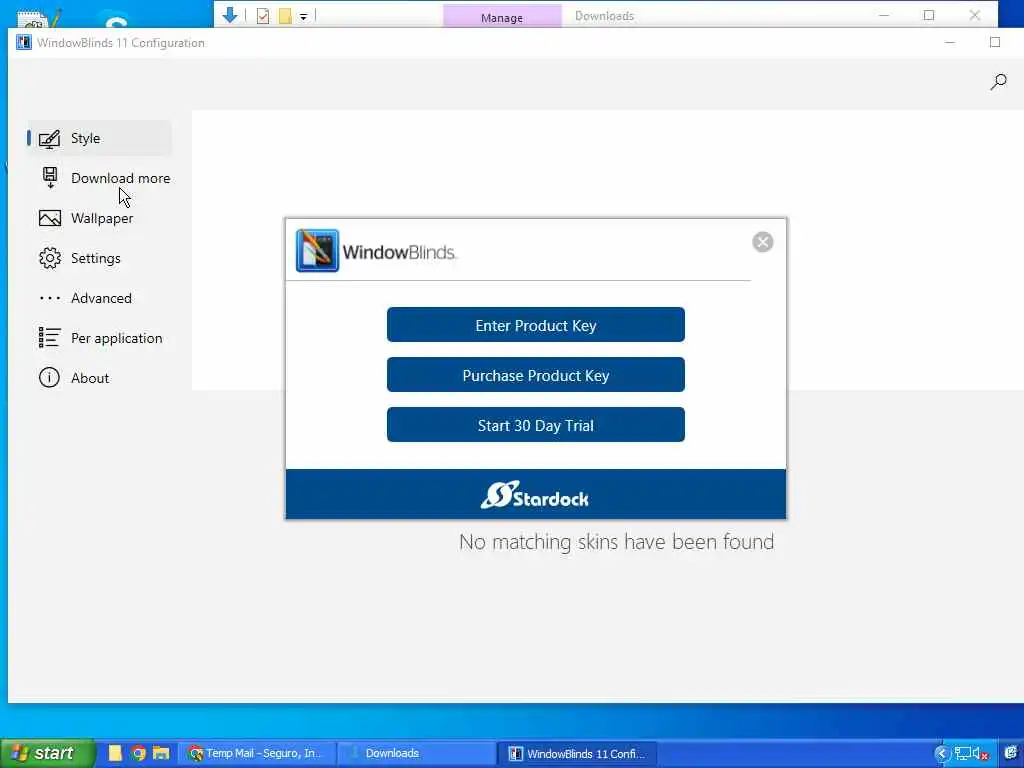Click the Per application list icon

(x=50, y=338)
